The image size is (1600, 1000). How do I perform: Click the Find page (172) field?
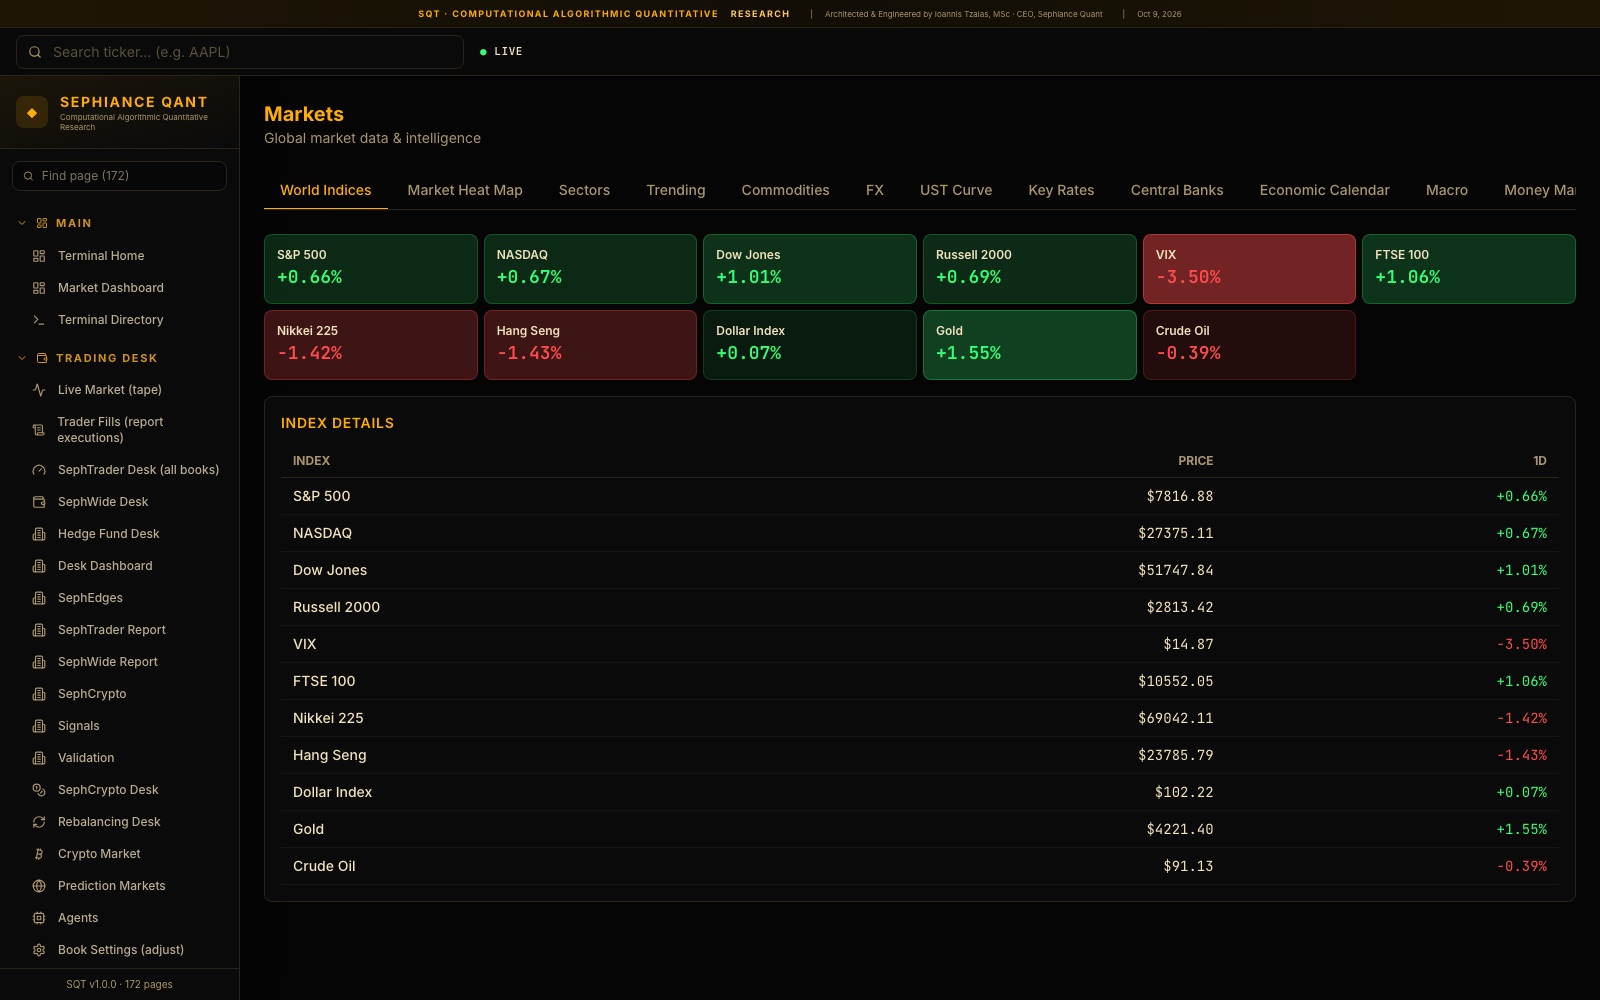coord(120,176)
